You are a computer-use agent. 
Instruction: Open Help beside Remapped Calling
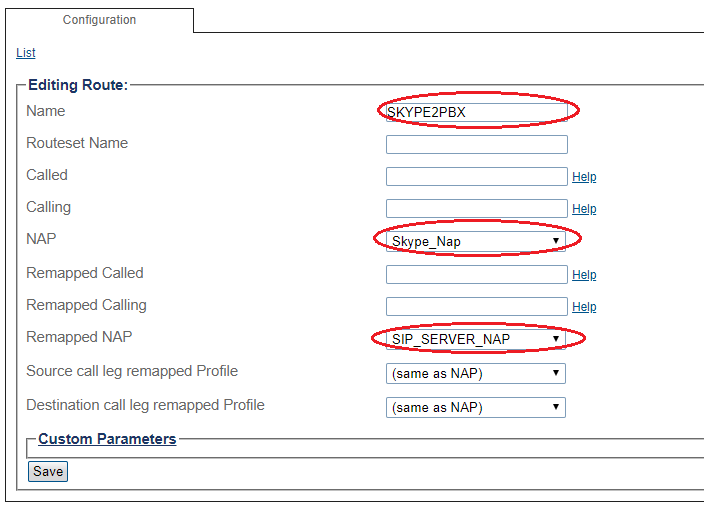pos(584,307)
